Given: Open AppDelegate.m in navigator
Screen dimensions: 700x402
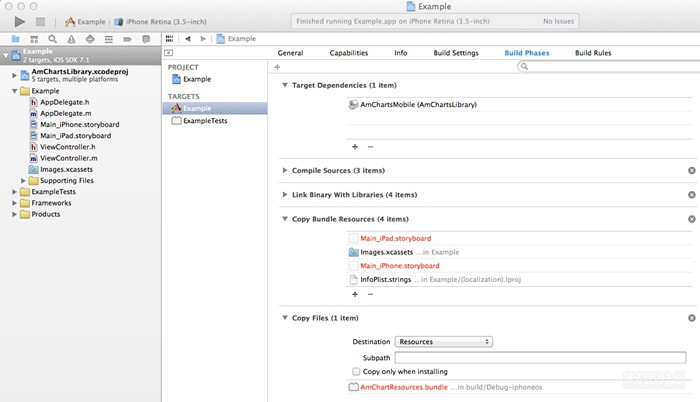Looking at the screenshot, I should [66, 113].
